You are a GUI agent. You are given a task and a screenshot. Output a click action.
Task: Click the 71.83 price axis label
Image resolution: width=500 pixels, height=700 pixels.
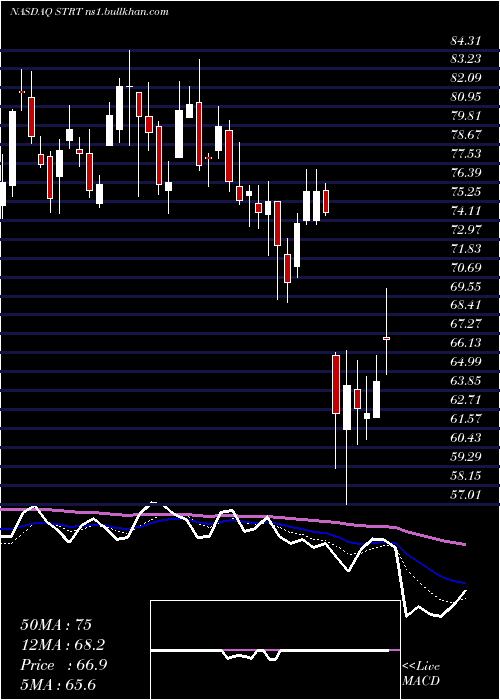click(x=466, y=249)
